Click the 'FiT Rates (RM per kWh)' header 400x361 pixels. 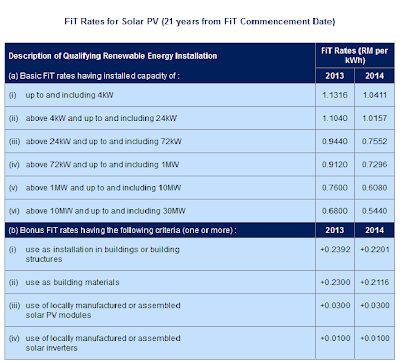pyautogui.click(x=355, y=56)
